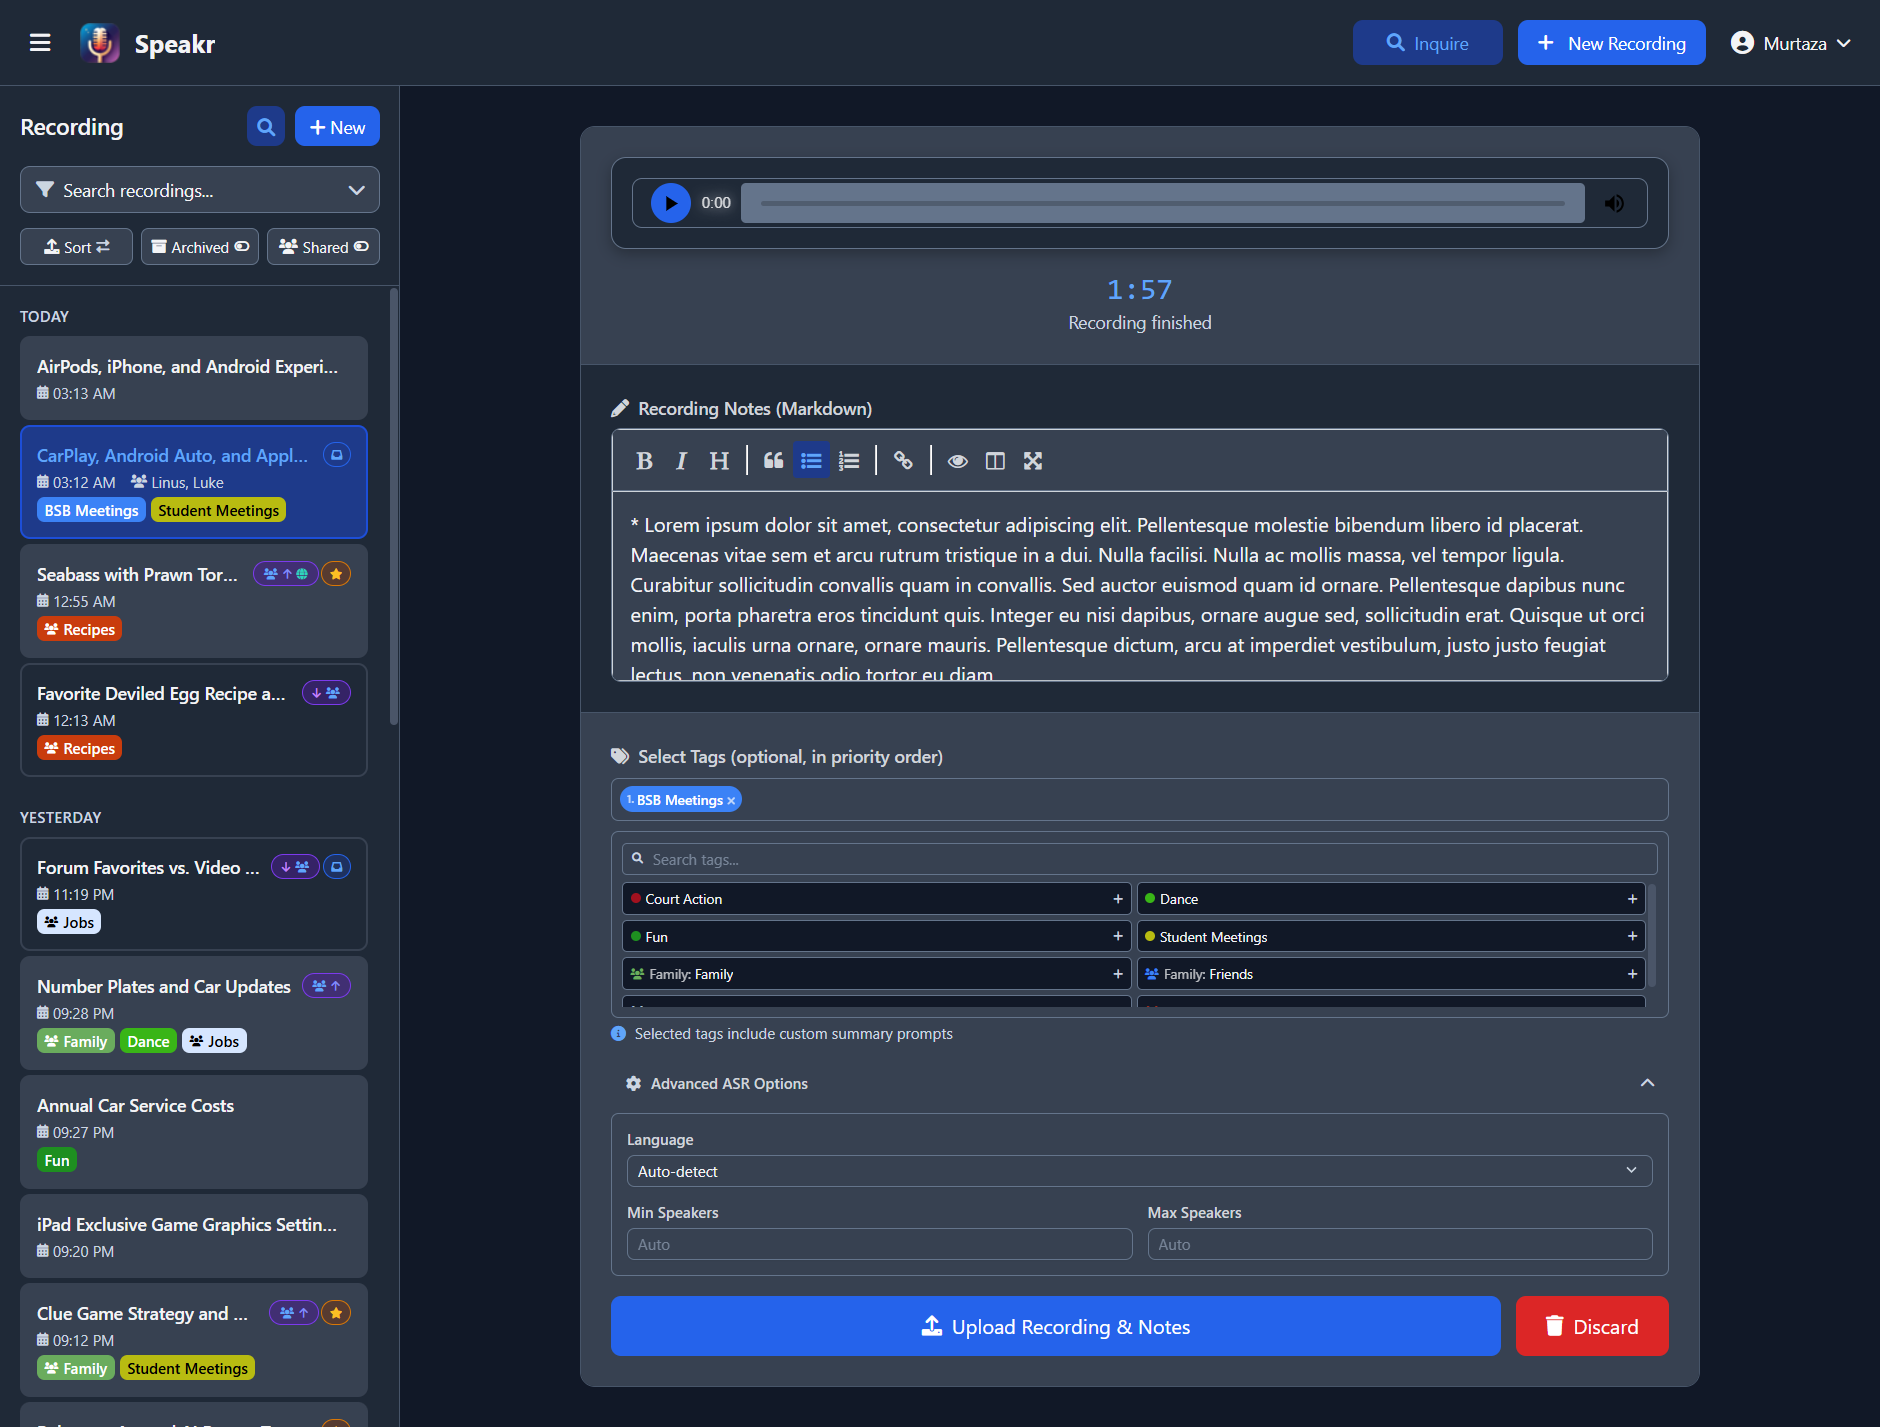1880x1427 pixels.
Task: Collapse the Advanced ASR Options section
Action: pyautogui.click(x=1647, y=1083)
